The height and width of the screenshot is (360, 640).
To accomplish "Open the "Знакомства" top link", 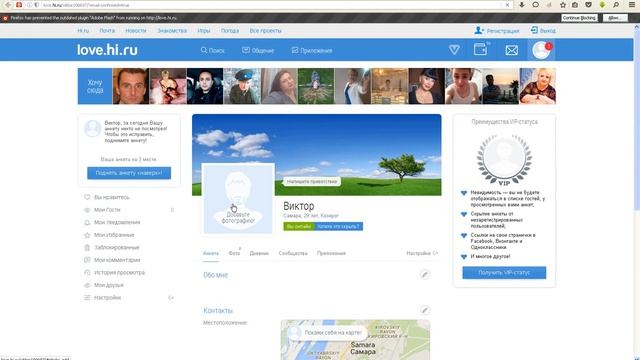I will pyautogui.click(x=172, y=31).
